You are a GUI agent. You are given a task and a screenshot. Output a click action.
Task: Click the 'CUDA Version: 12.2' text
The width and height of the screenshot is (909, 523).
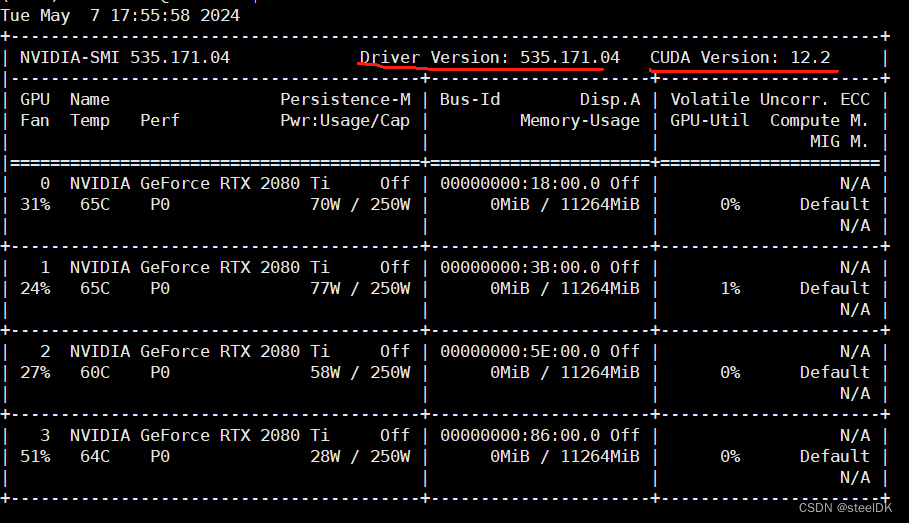(x=740, y=57)
